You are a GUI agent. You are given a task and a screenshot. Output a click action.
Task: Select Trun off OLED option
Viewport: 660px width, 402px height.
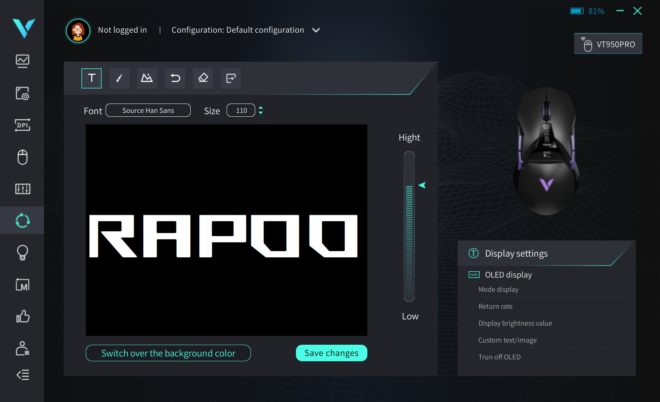(500, 357)
